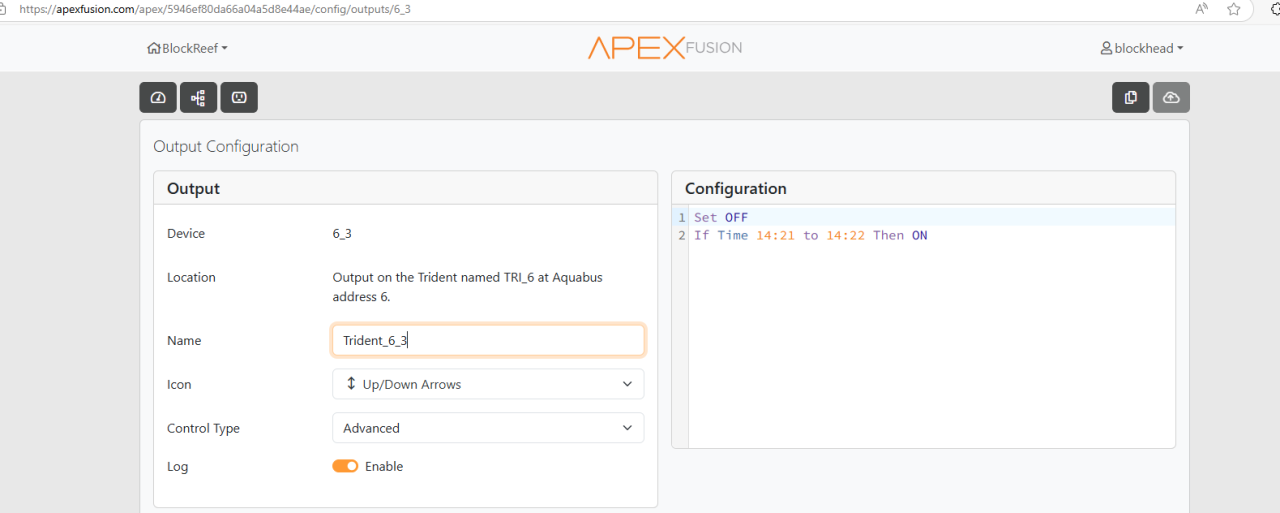1280x513 pixels.
Task: Expand the blockhead account menu
Action: tap(1142, 48)
